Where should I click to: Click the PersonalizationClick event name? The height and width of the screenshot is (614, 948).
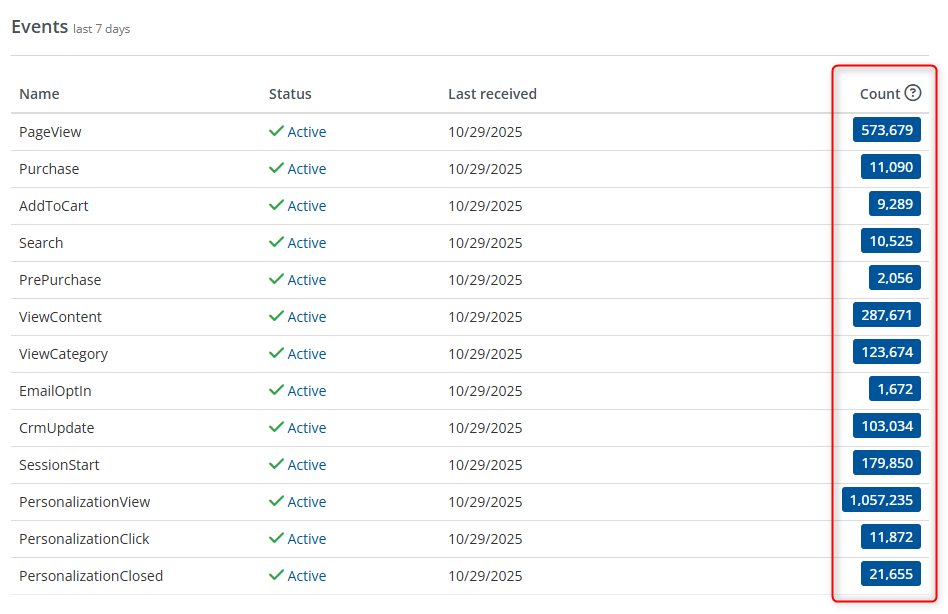point(84,539)
